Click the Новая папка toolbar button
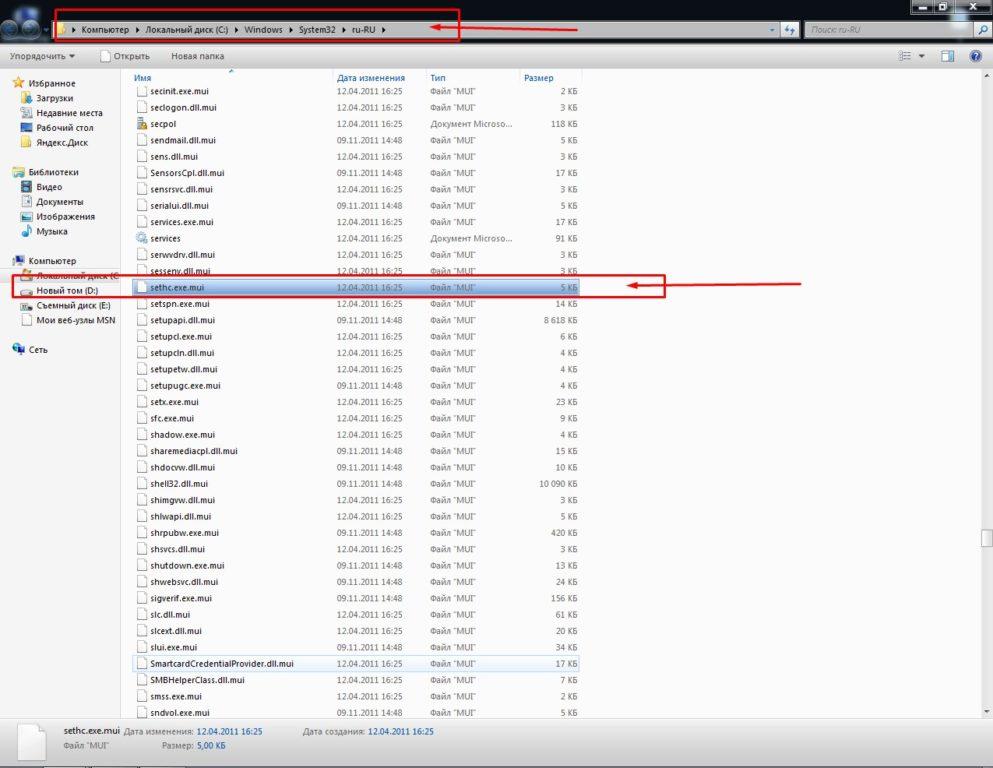 click(198, 56)
